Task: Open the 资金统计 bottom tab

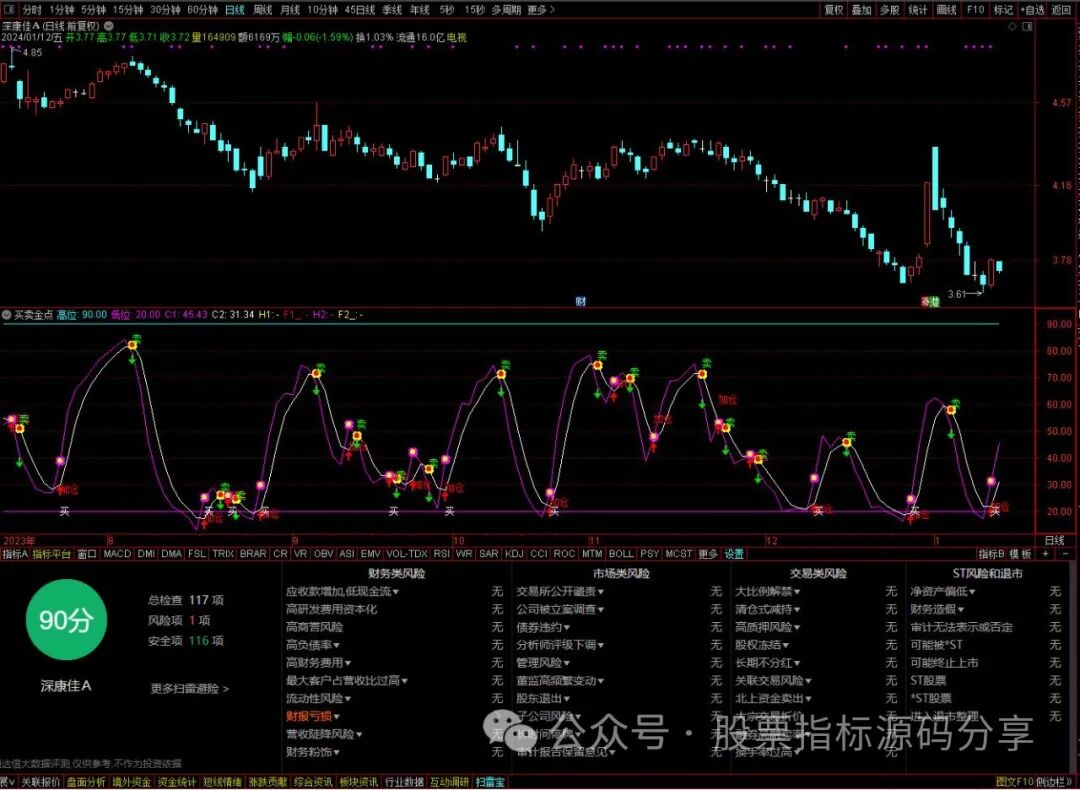Action: tap(177, 782)
